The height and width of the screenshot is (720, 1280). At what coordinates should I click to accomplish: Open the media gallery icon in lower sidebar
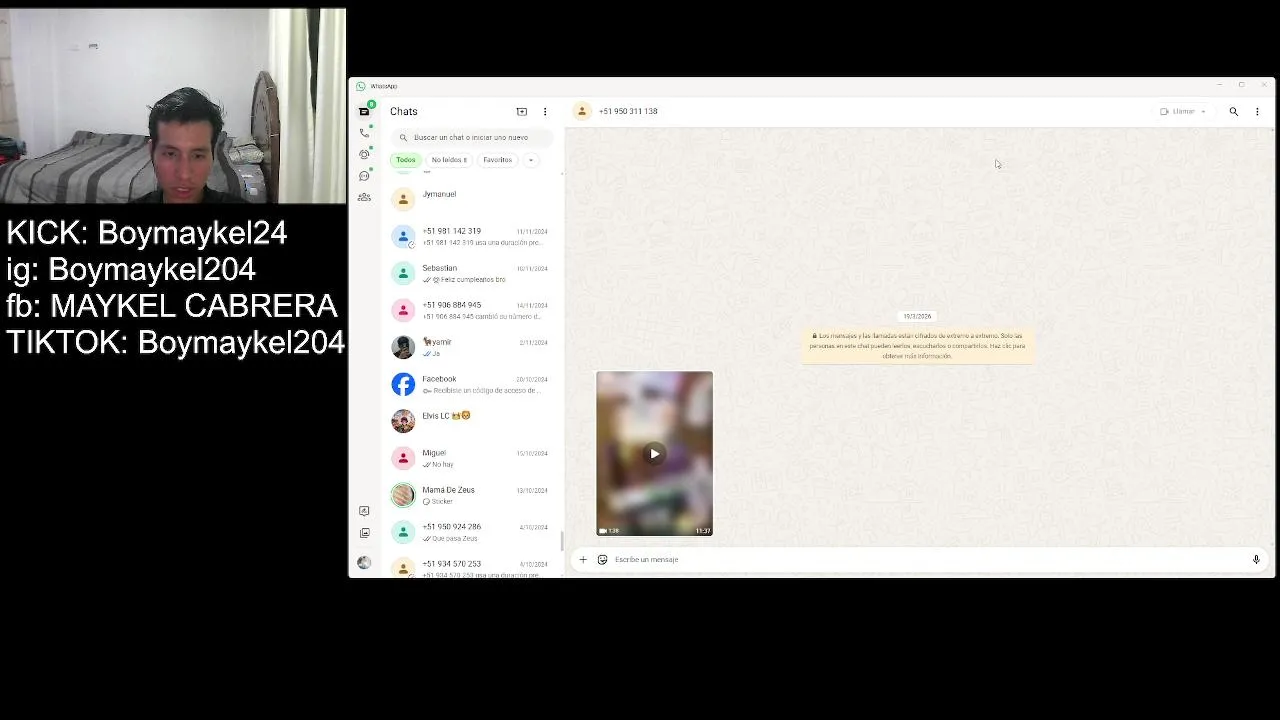[364, 533]
